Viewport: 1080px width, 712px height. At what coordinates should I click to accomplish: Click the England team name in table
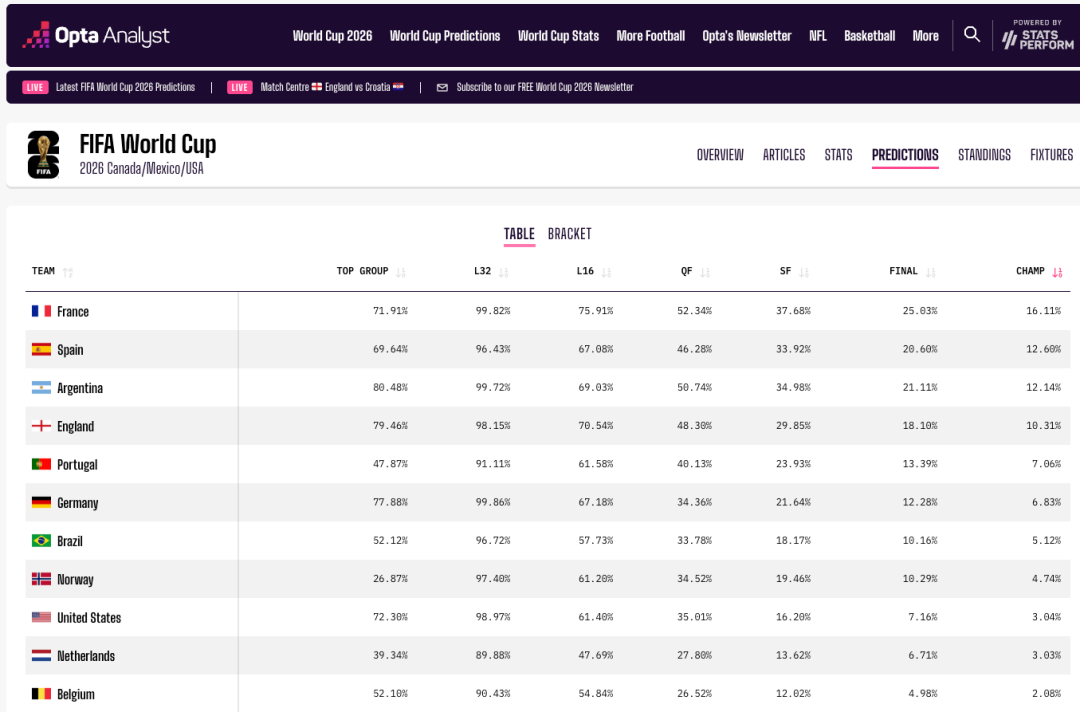[76, 426]
